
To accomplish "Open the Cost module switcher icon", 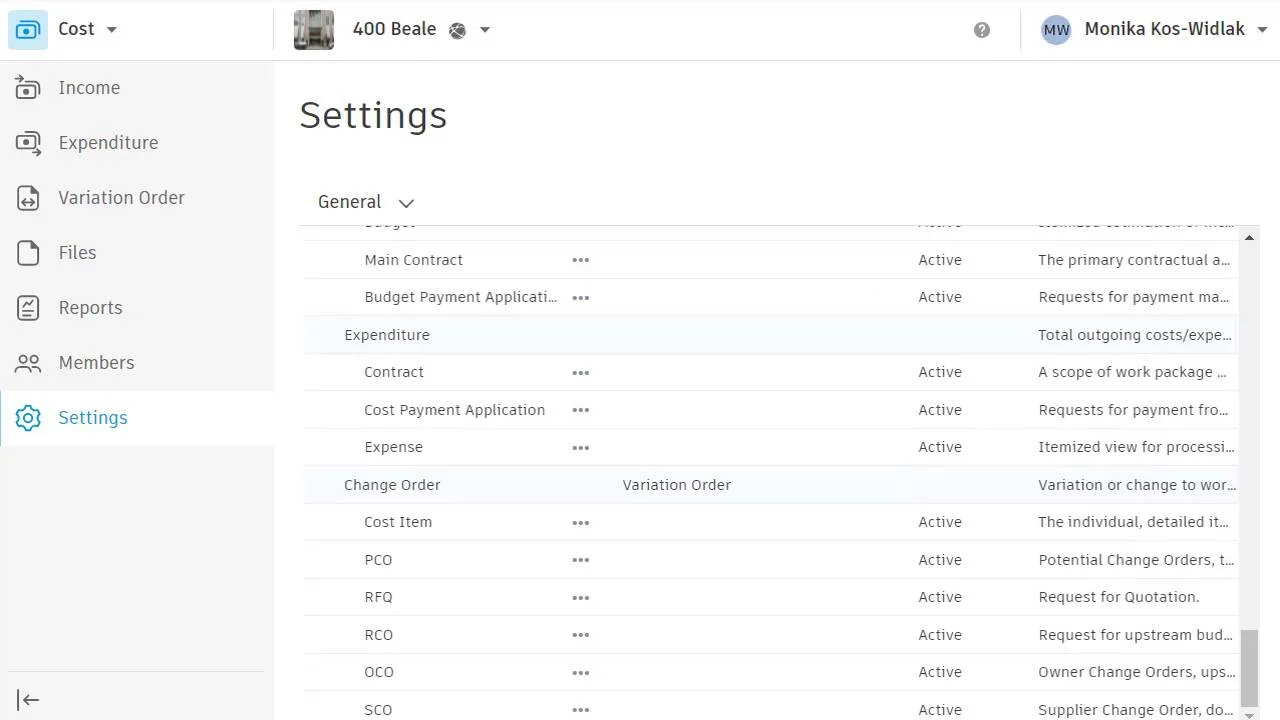I will 28,29.
